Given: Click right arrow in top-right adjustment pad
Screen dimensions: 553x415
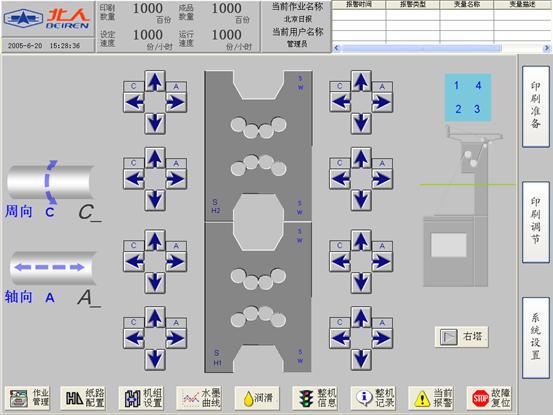Looking at the screenshot, I should (382, 103).
